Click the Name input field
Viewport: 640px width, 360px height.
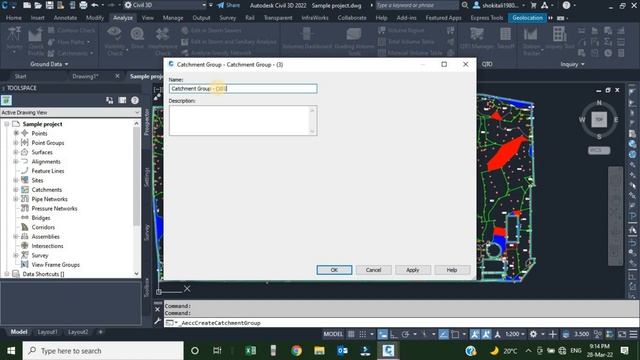[243, 89]
